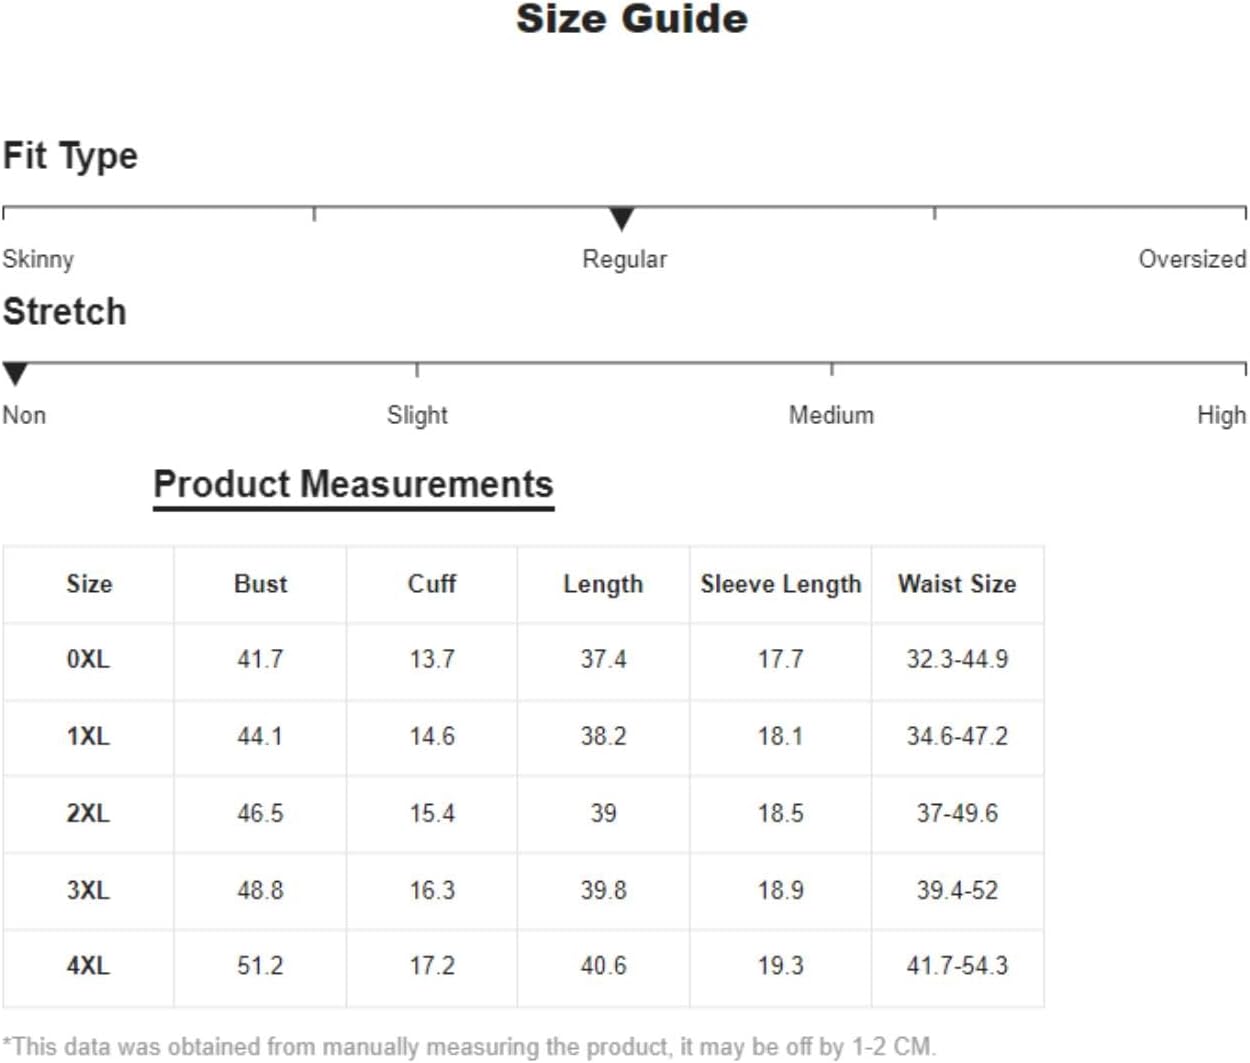
Task: Select the Size column header
Action: pyautogui.click(x=89, y=584)
